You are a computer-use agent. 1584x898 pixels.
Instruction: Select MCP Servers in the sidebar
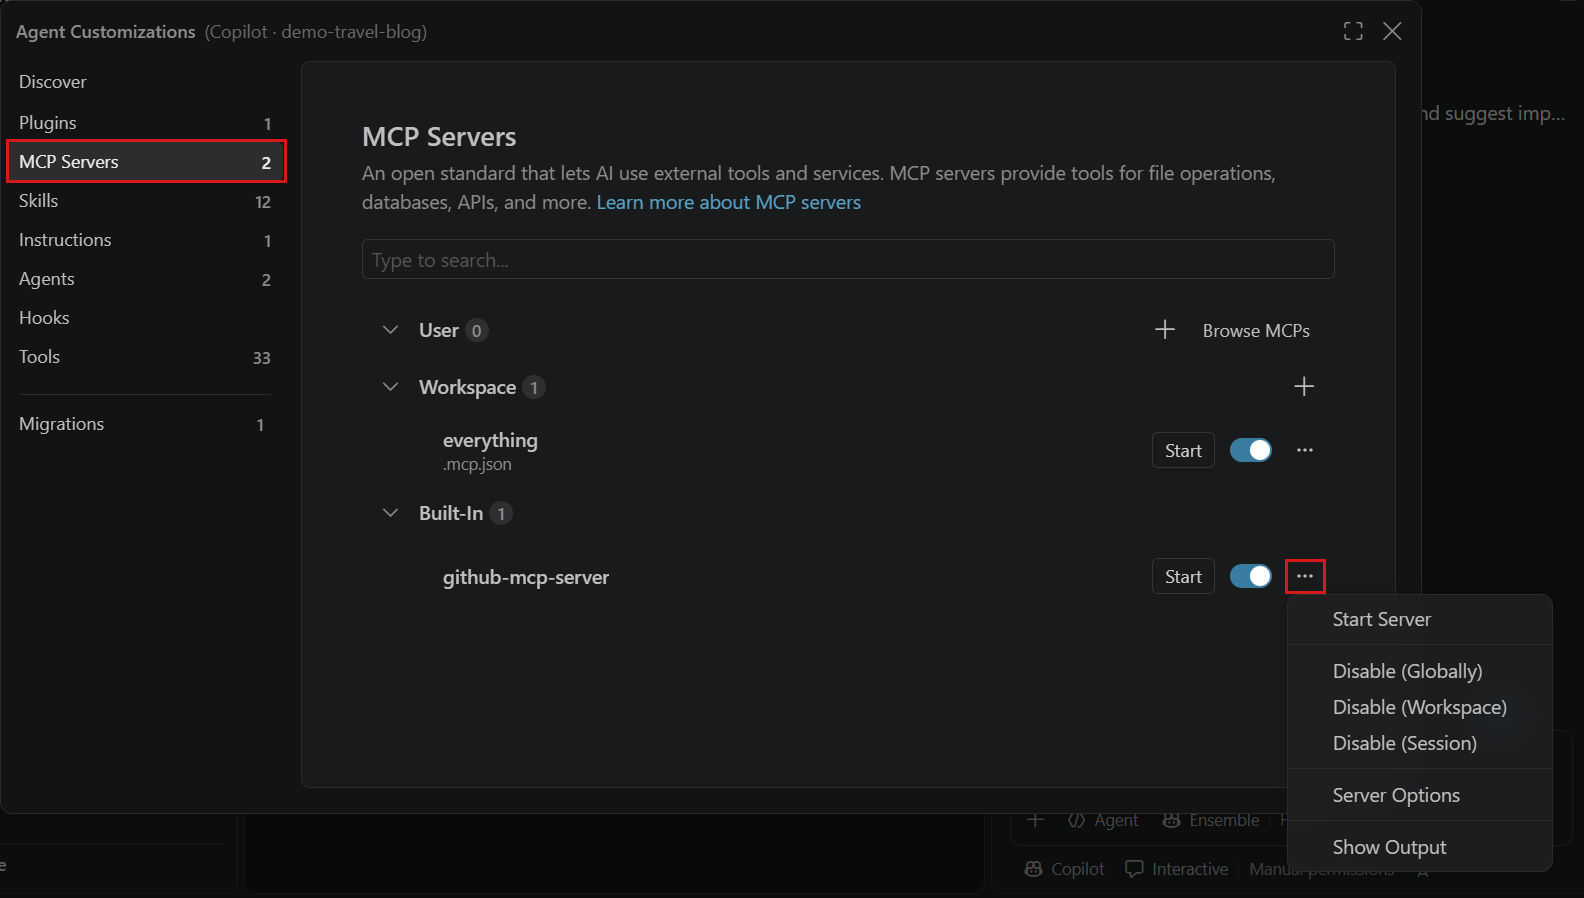tap(146, 162)
